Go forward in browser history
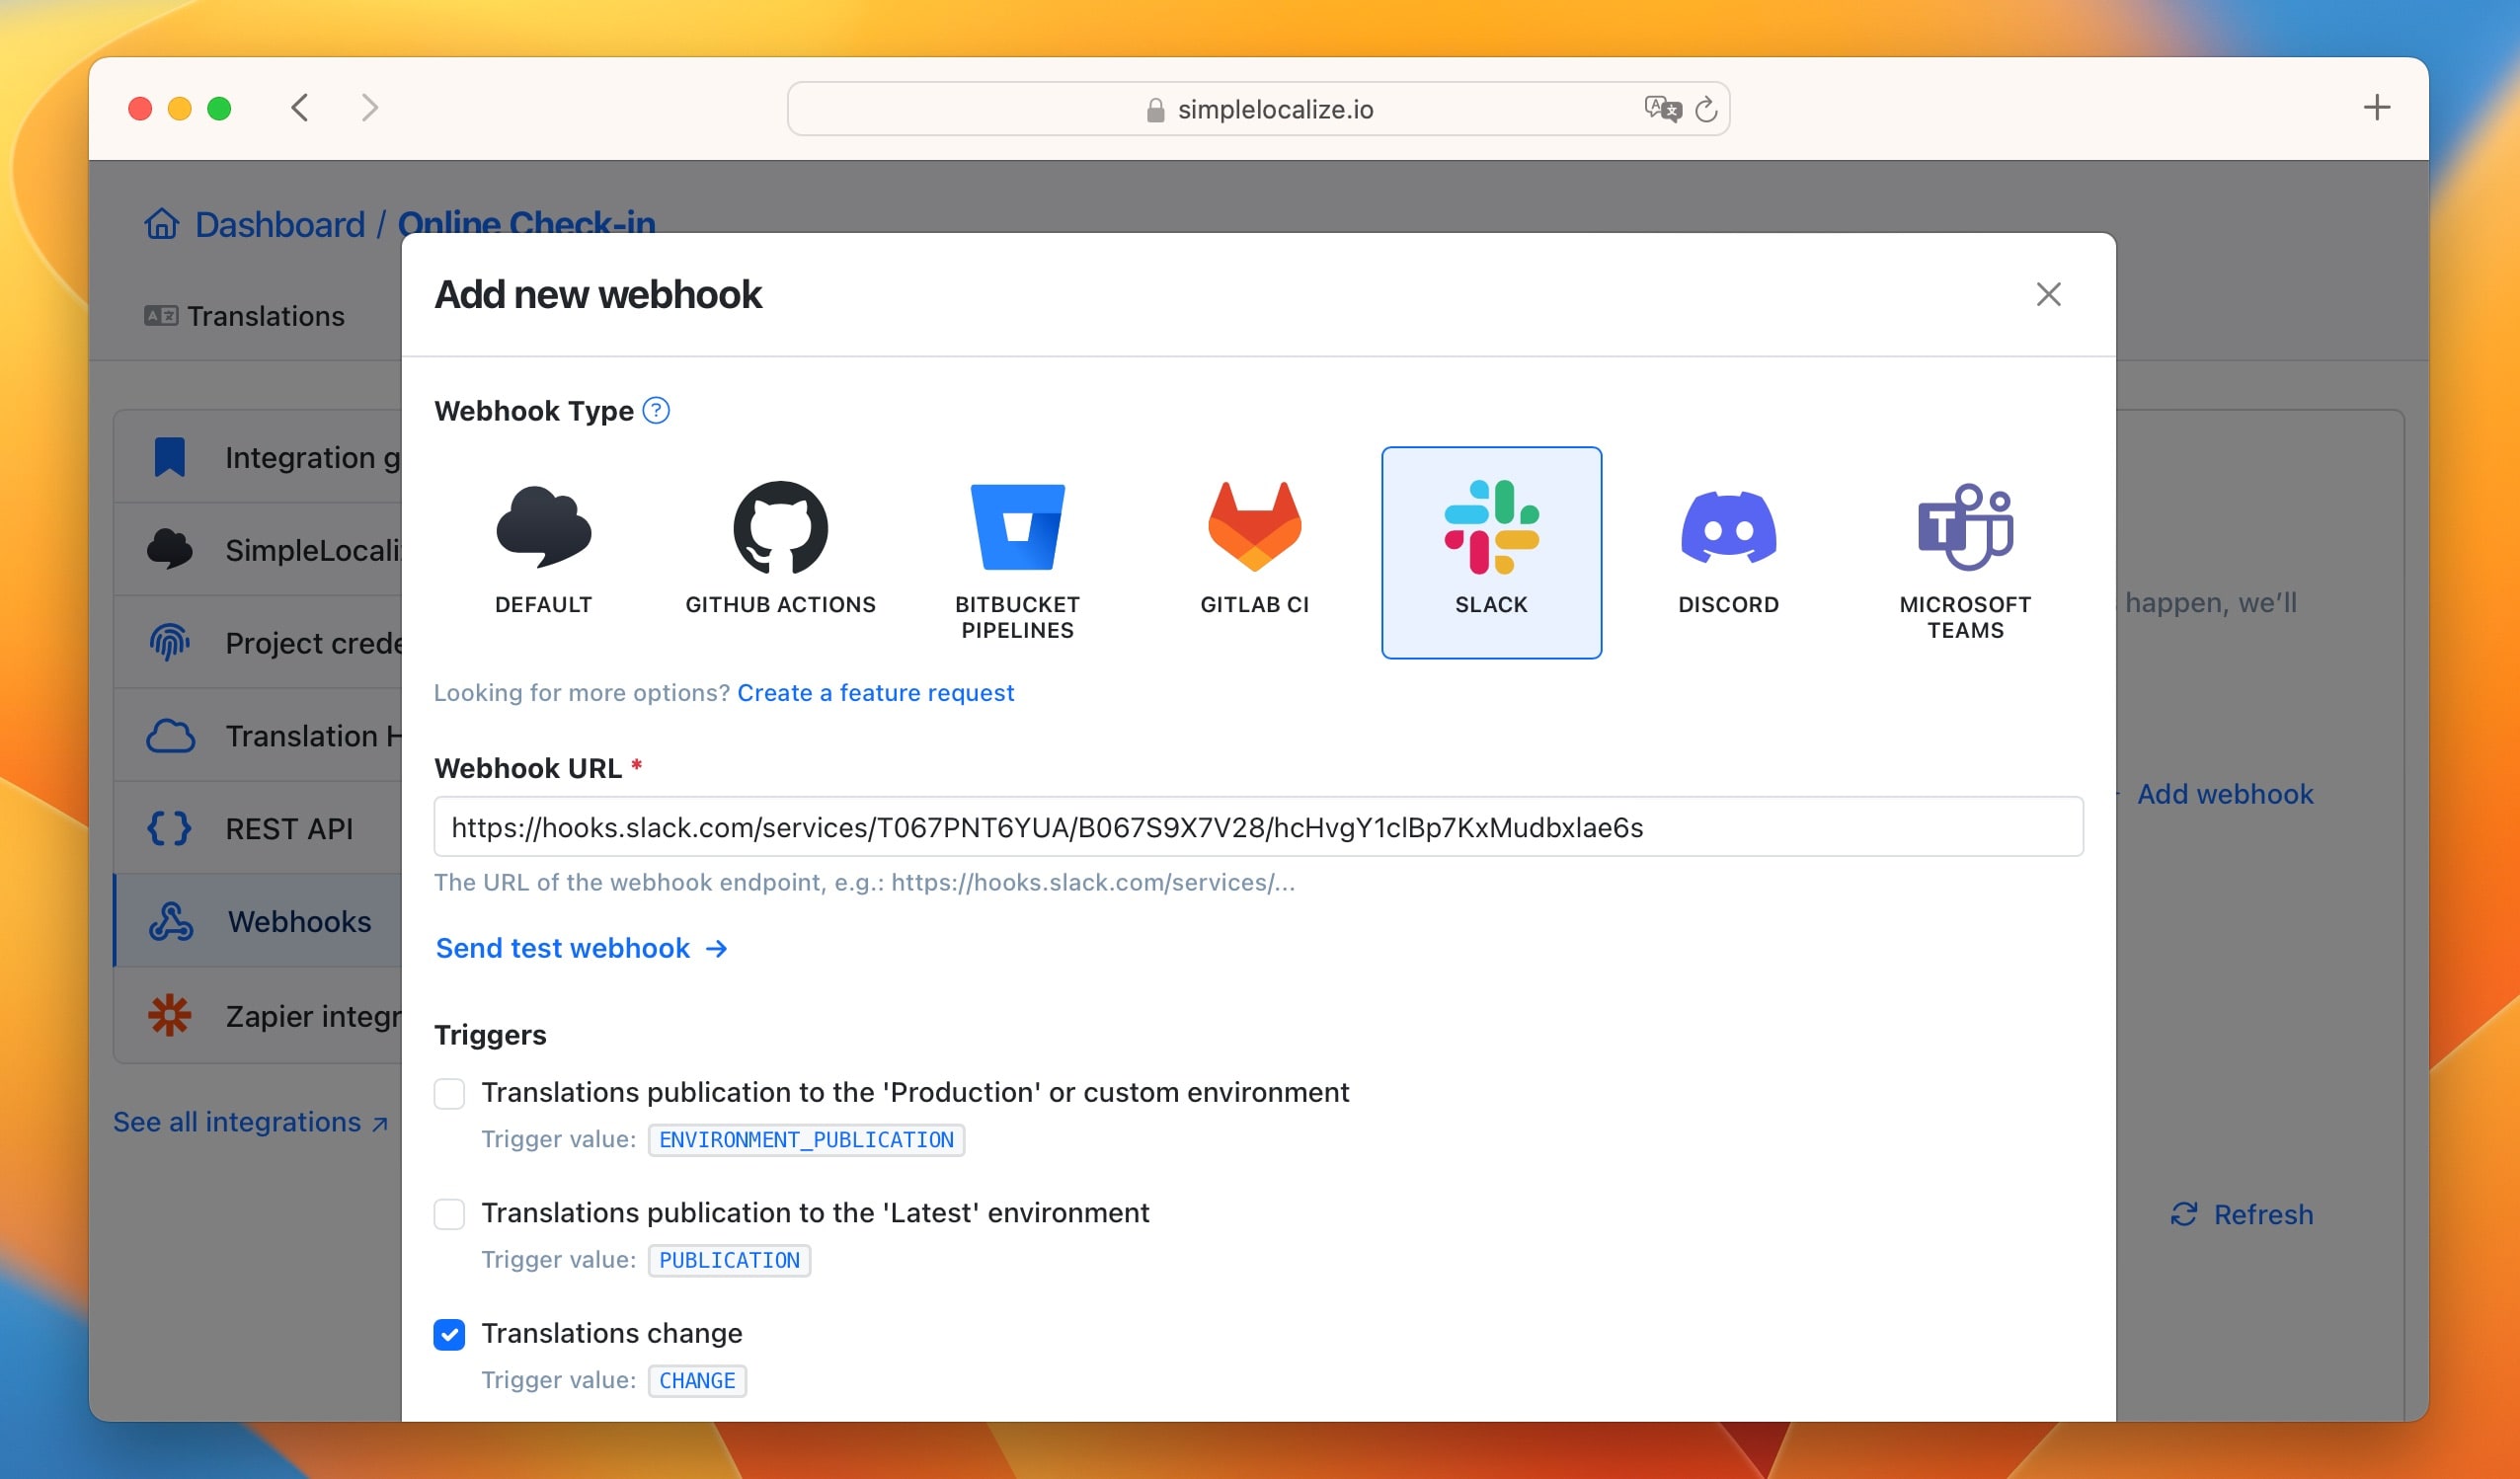 click(369, 108)
